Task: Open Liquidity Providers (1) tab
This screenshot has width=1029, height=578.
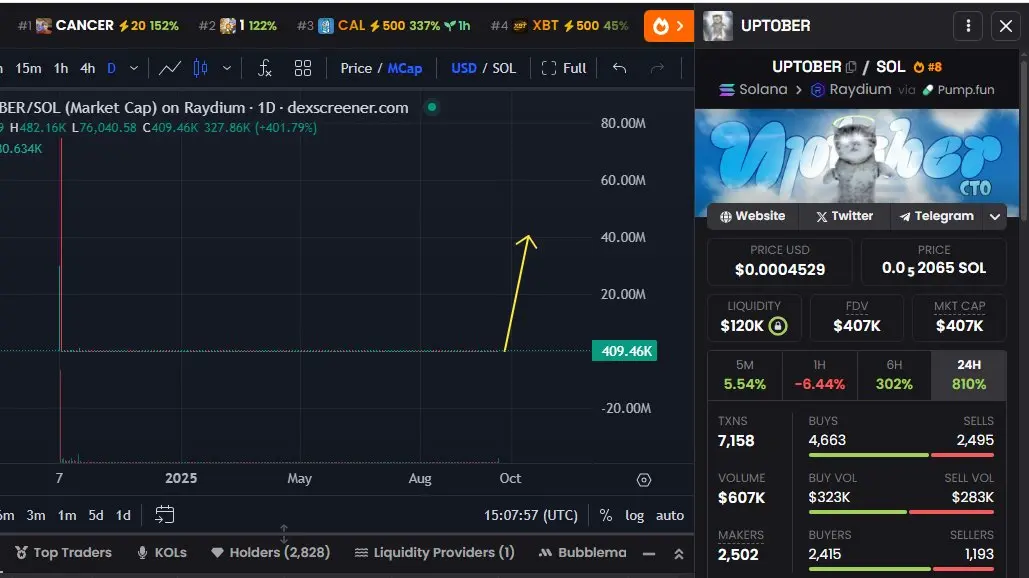Action: coord(434,552)
